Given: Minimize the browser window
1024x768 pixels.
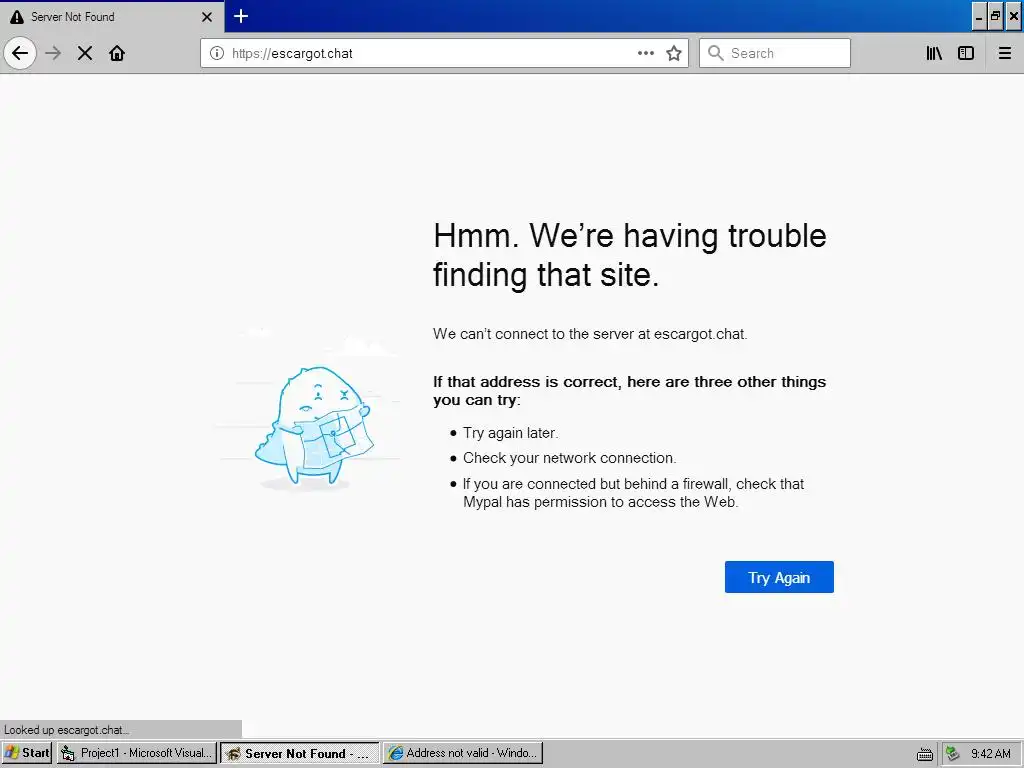Looking at the screenshot, I should [979, 17].
